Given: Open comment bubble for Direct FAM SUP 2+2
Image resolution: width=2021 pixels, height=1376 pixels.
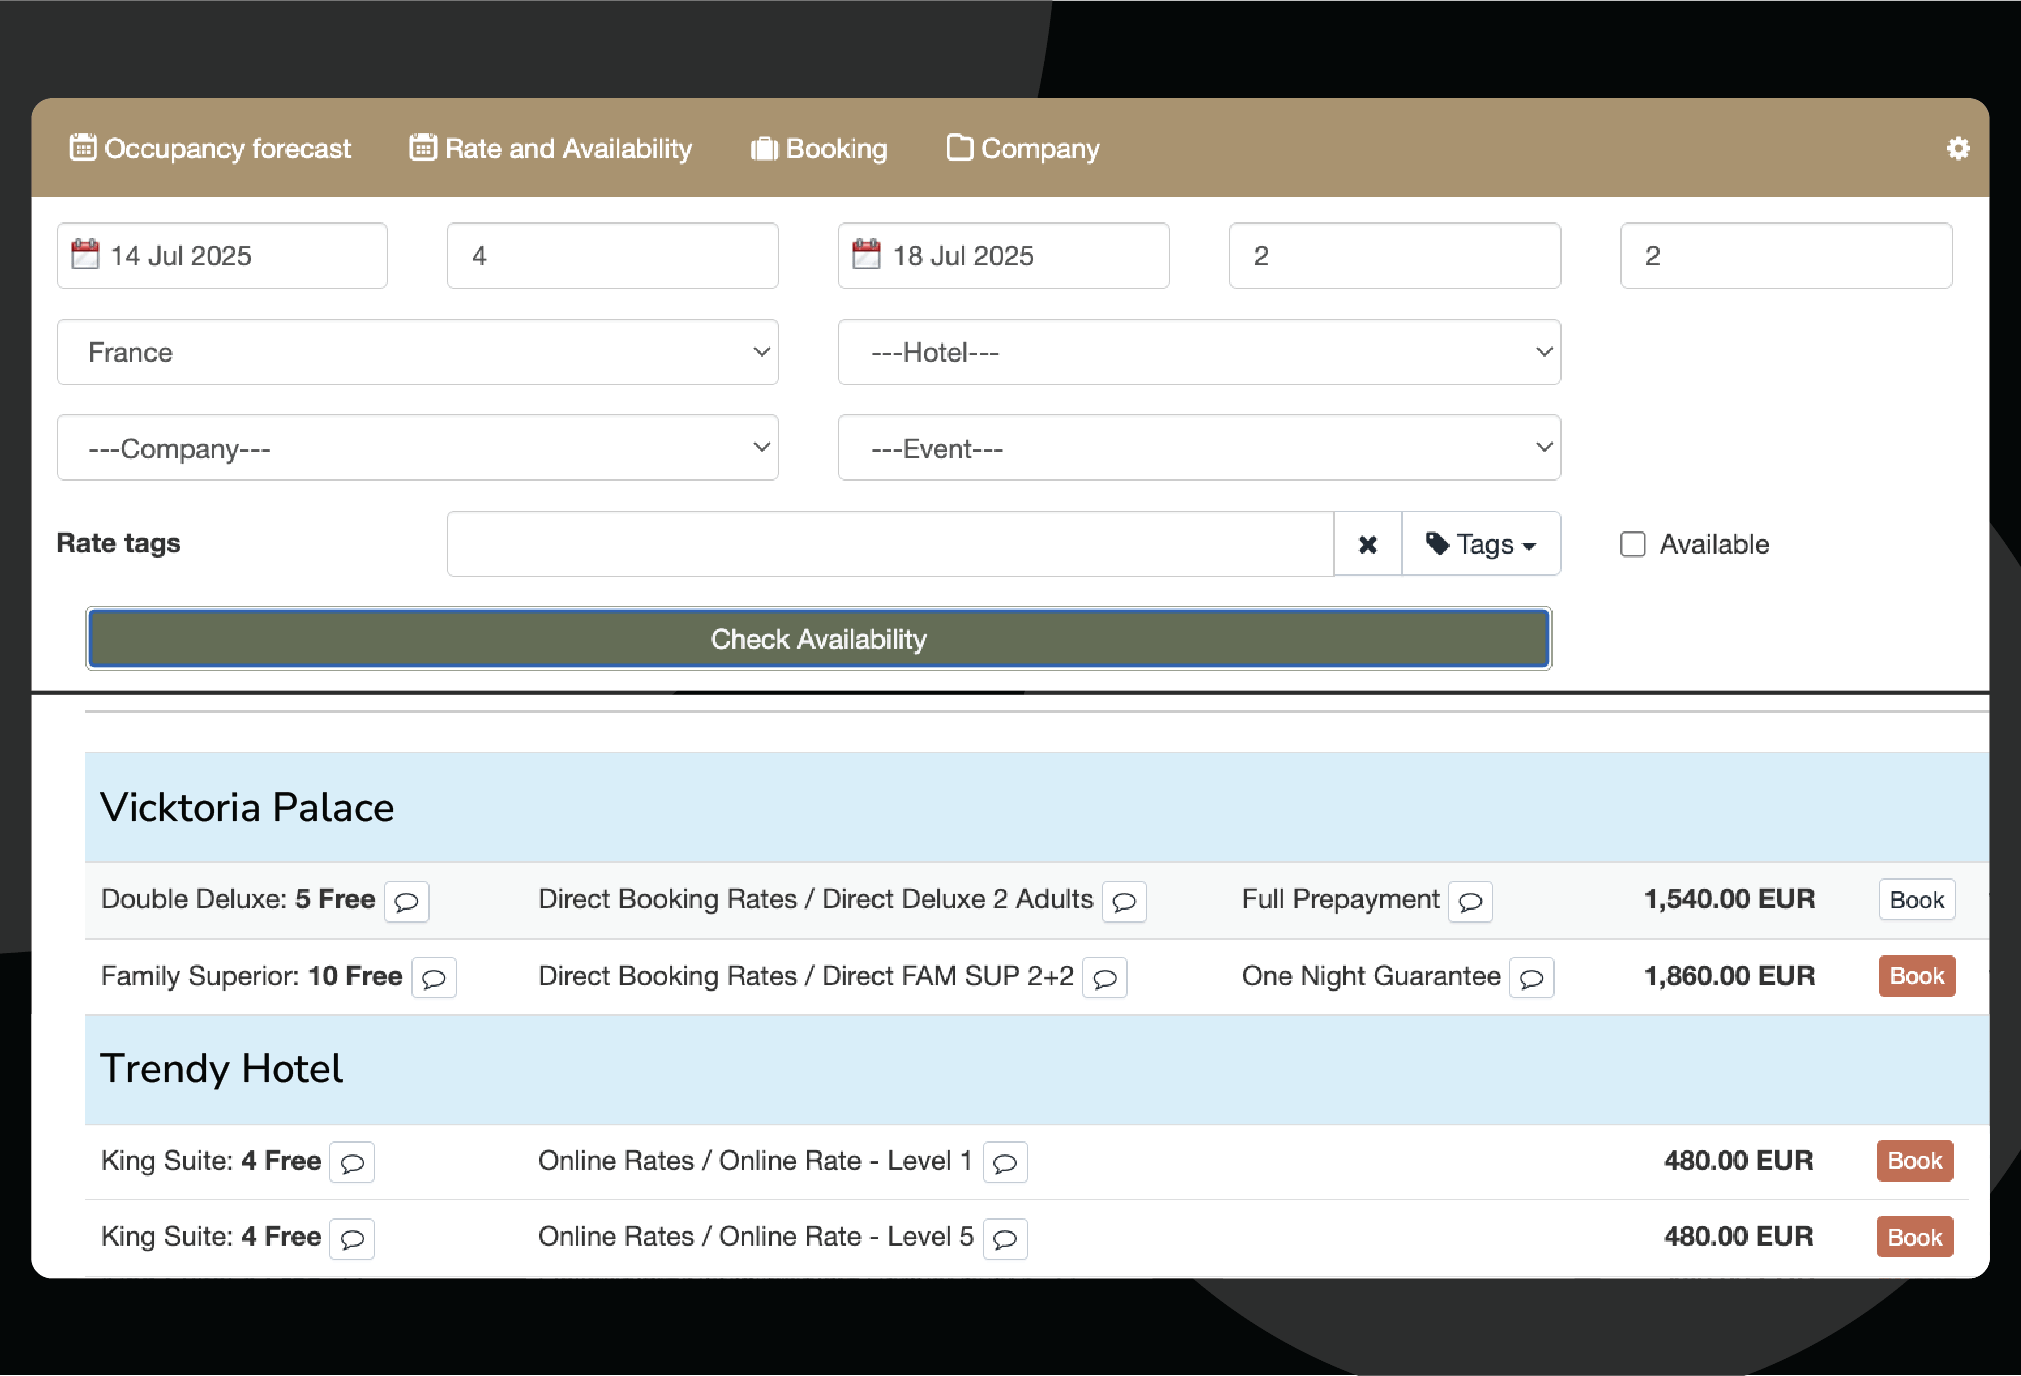Looking at the screenshot, I should click(x=1104, y=978).
